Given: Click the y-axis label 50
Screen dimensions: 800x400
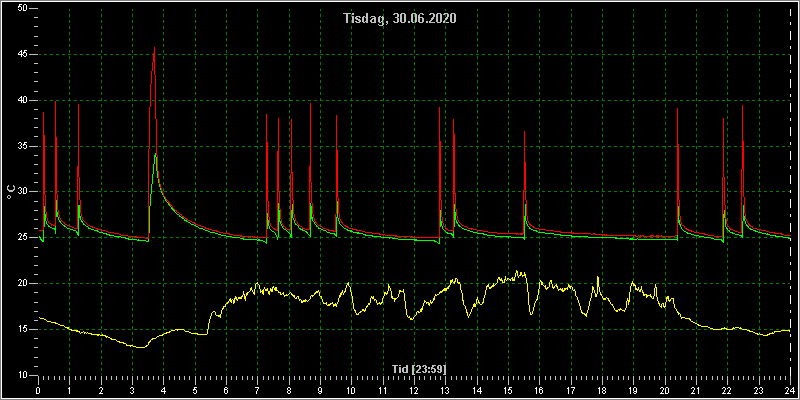Looking at the screenshot, I should [21, 9].
